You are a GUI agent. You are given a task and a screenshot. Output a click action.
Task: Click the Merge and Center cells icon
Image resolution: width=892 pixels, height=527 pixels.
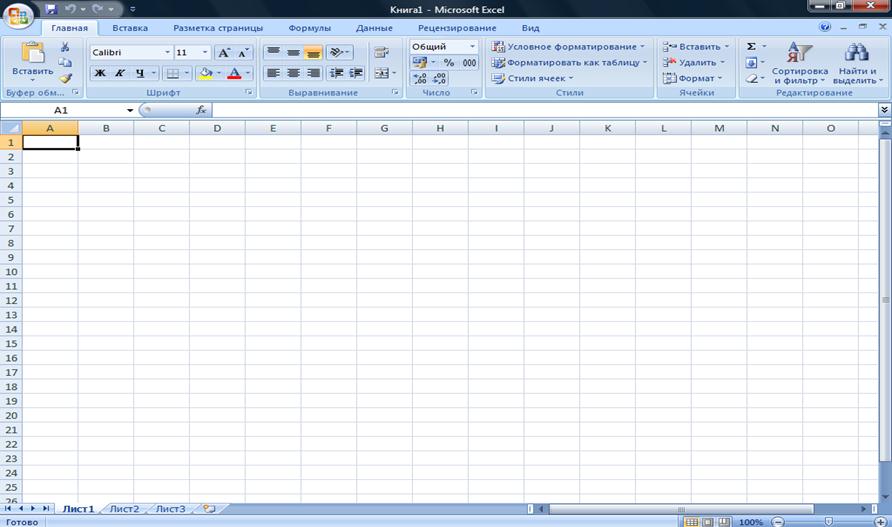click(x=382, y=73)
